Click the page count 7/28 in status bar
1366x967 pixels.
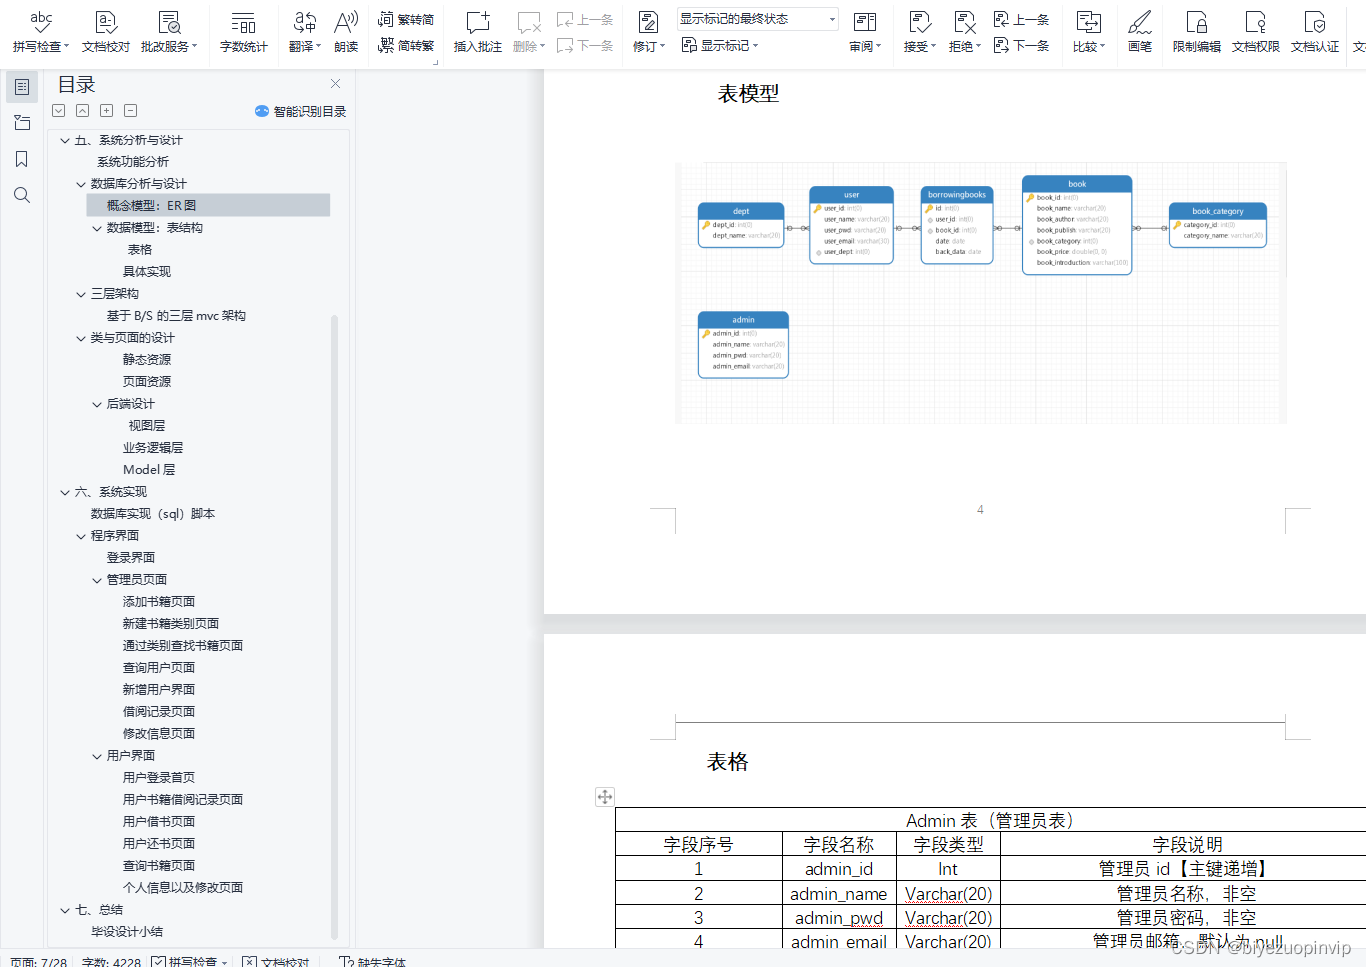39,962
